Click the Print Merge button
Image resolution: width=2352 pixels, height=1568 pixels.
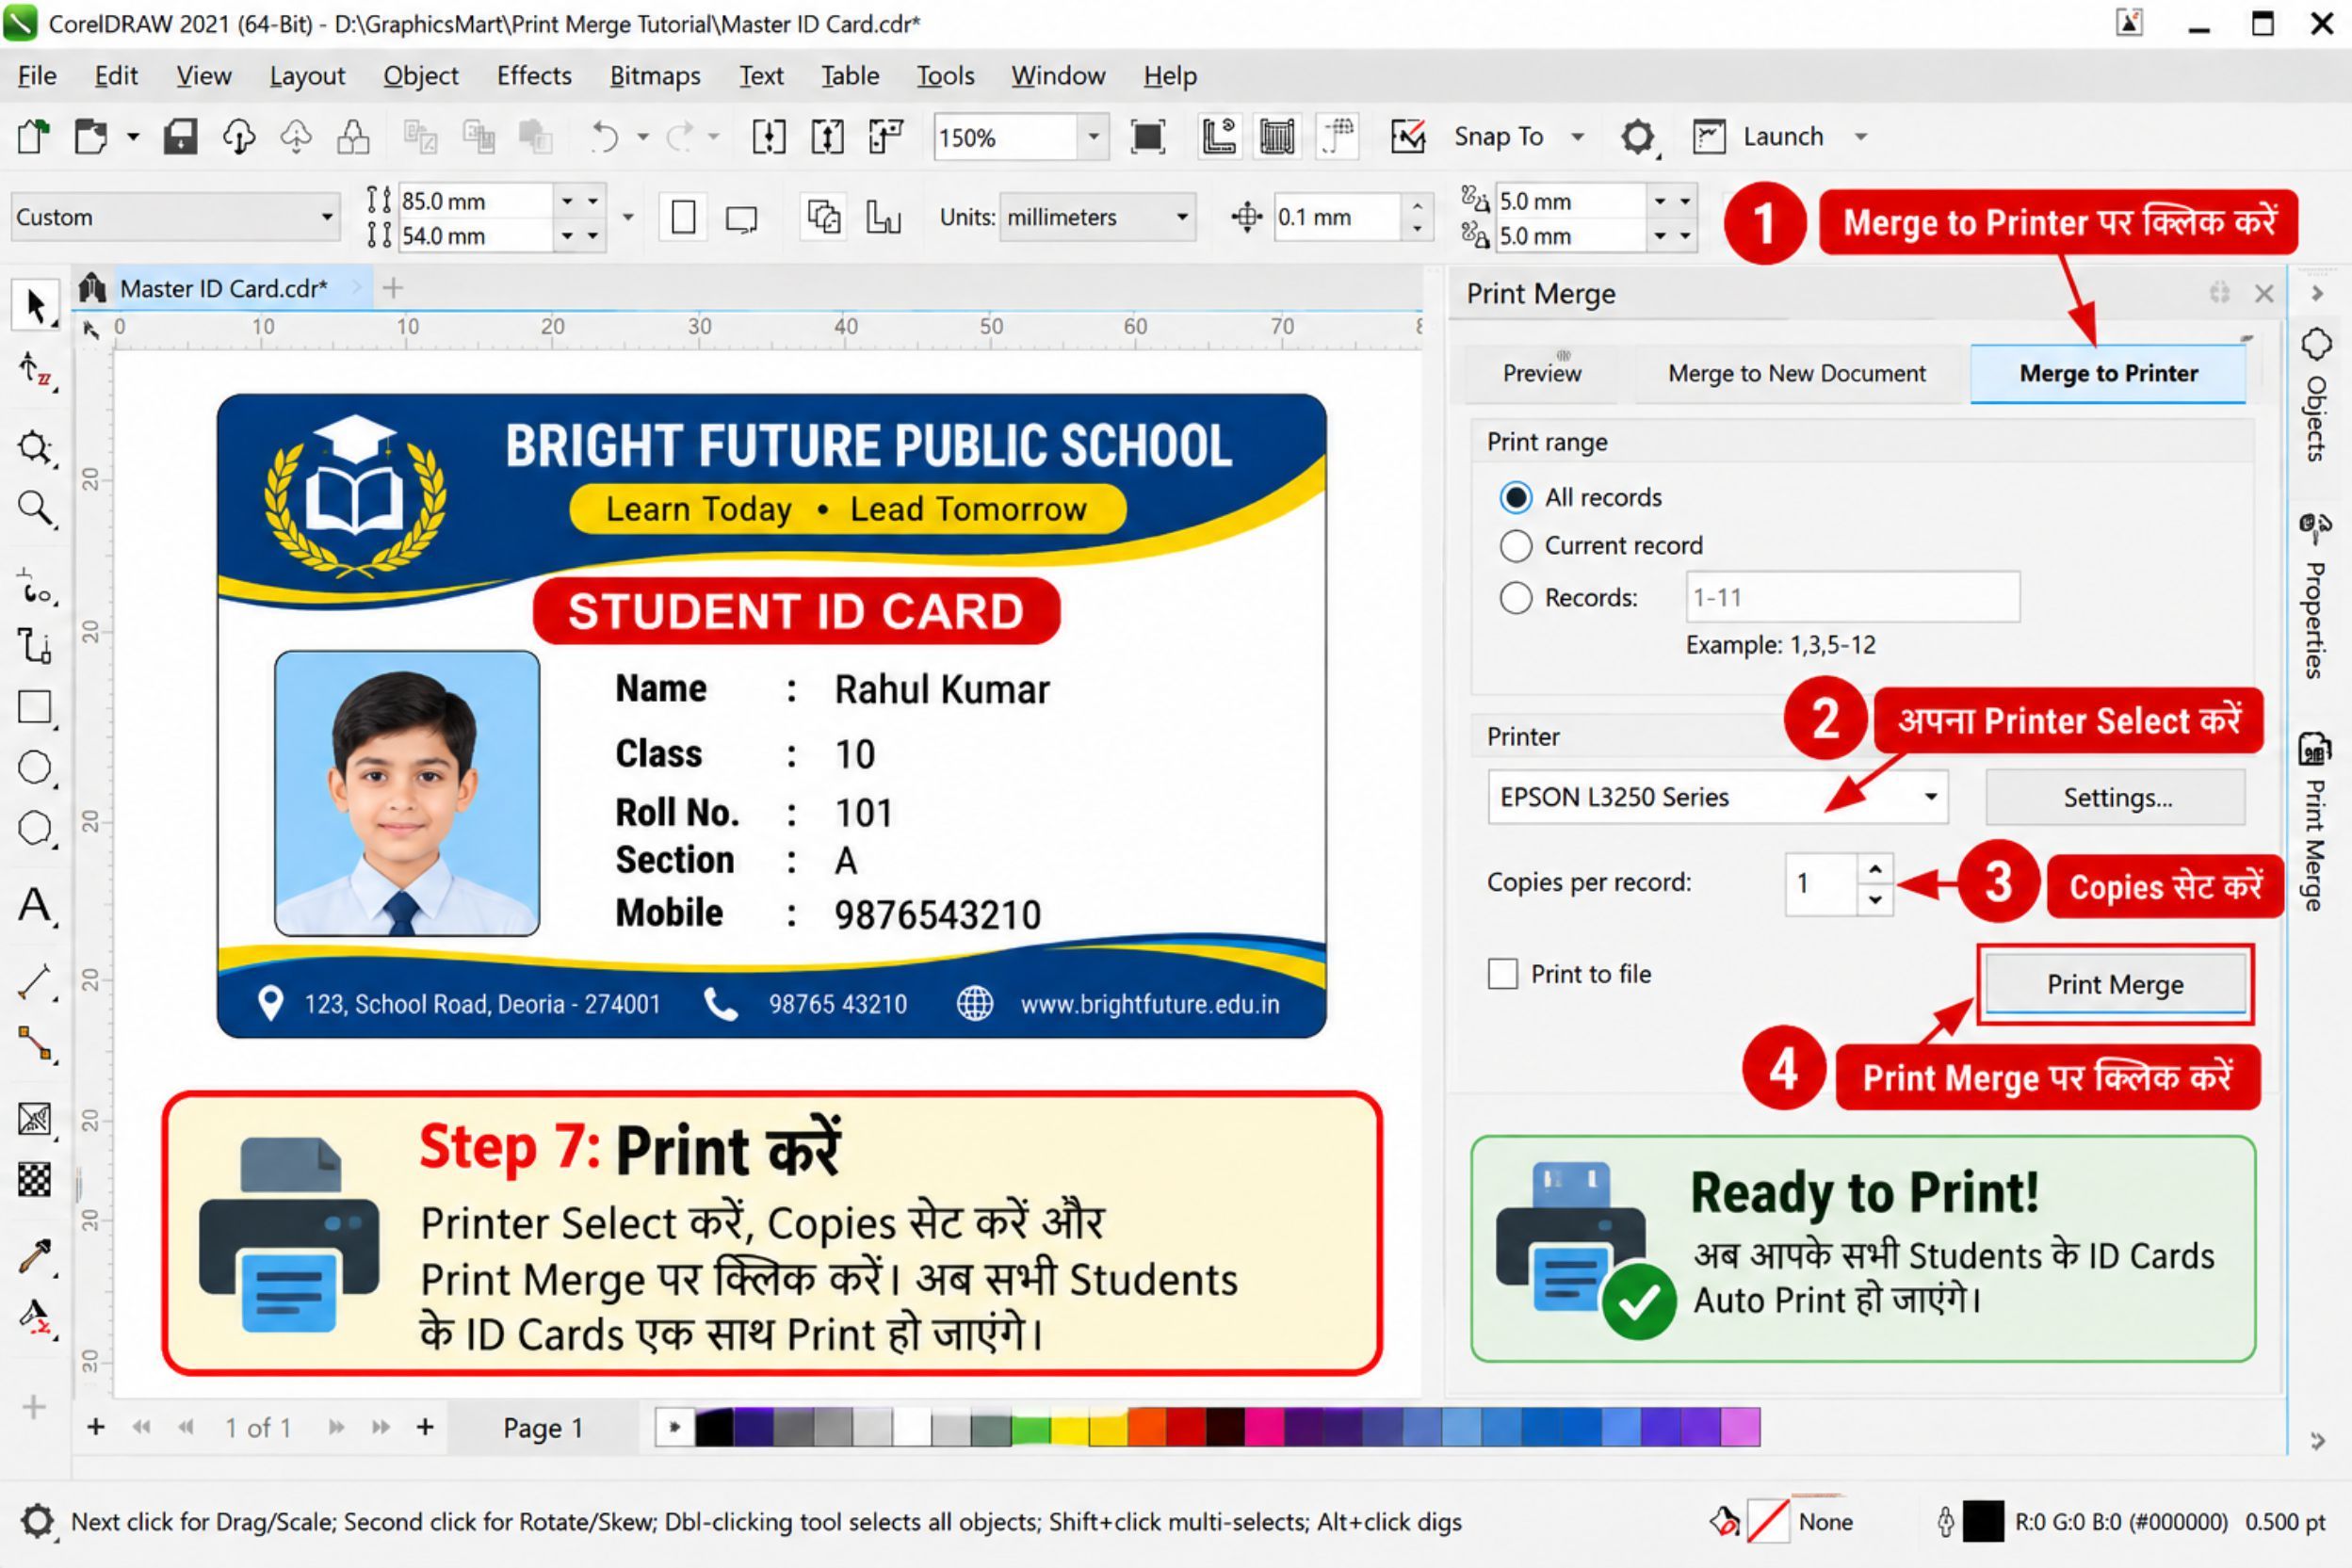(x=2115, y=984)
